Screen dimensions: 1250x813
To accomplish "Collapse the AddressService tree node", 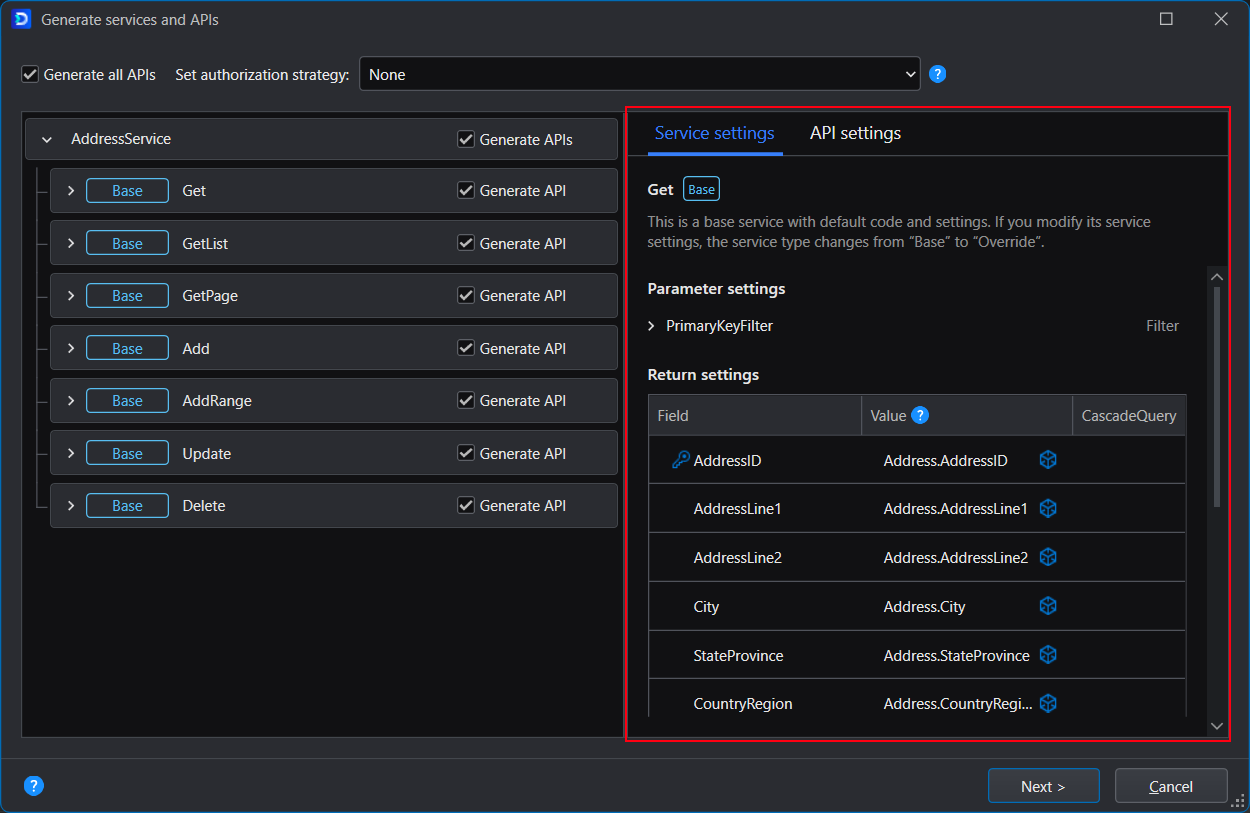I will point(47,139).
